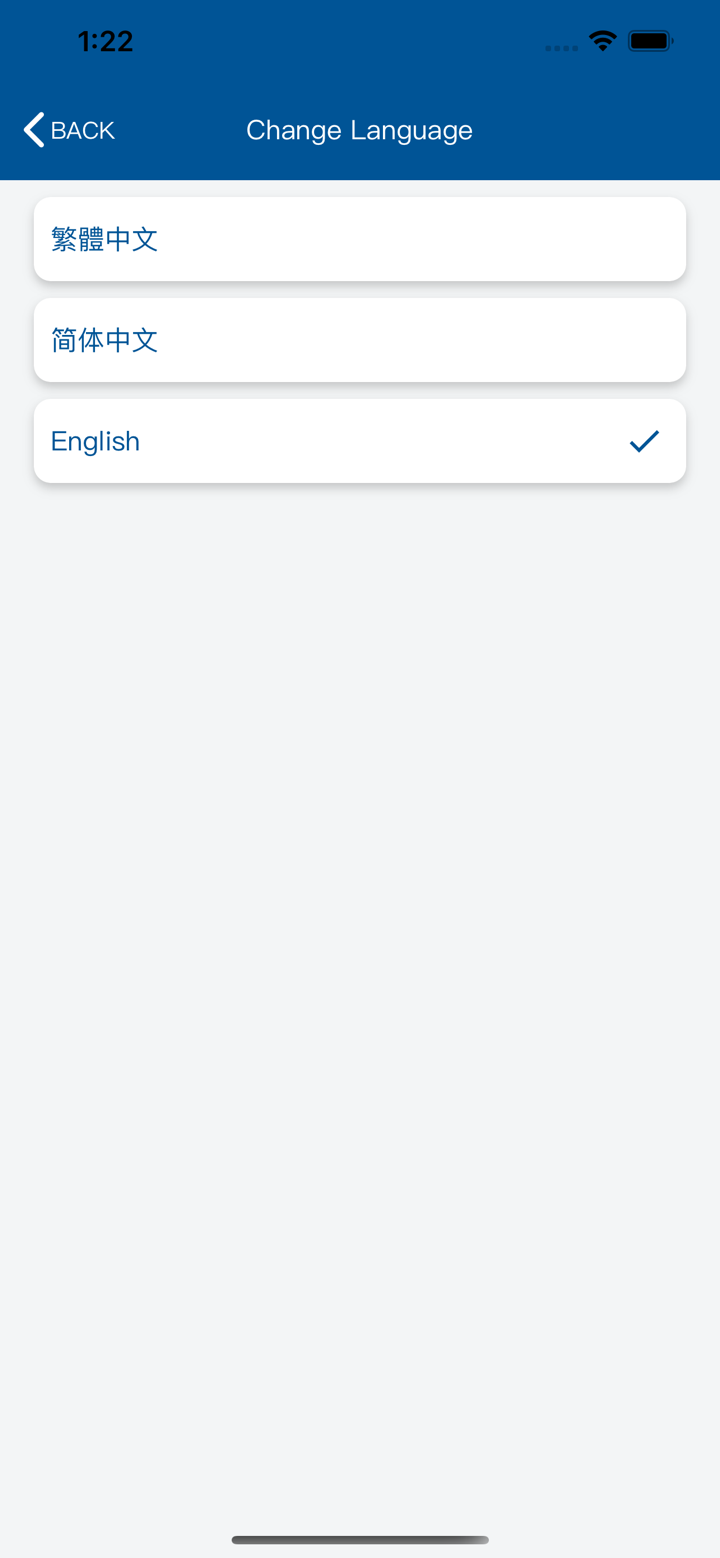
Task: Tap the back chevron arrow icon
Action: (x=34, y=130)
